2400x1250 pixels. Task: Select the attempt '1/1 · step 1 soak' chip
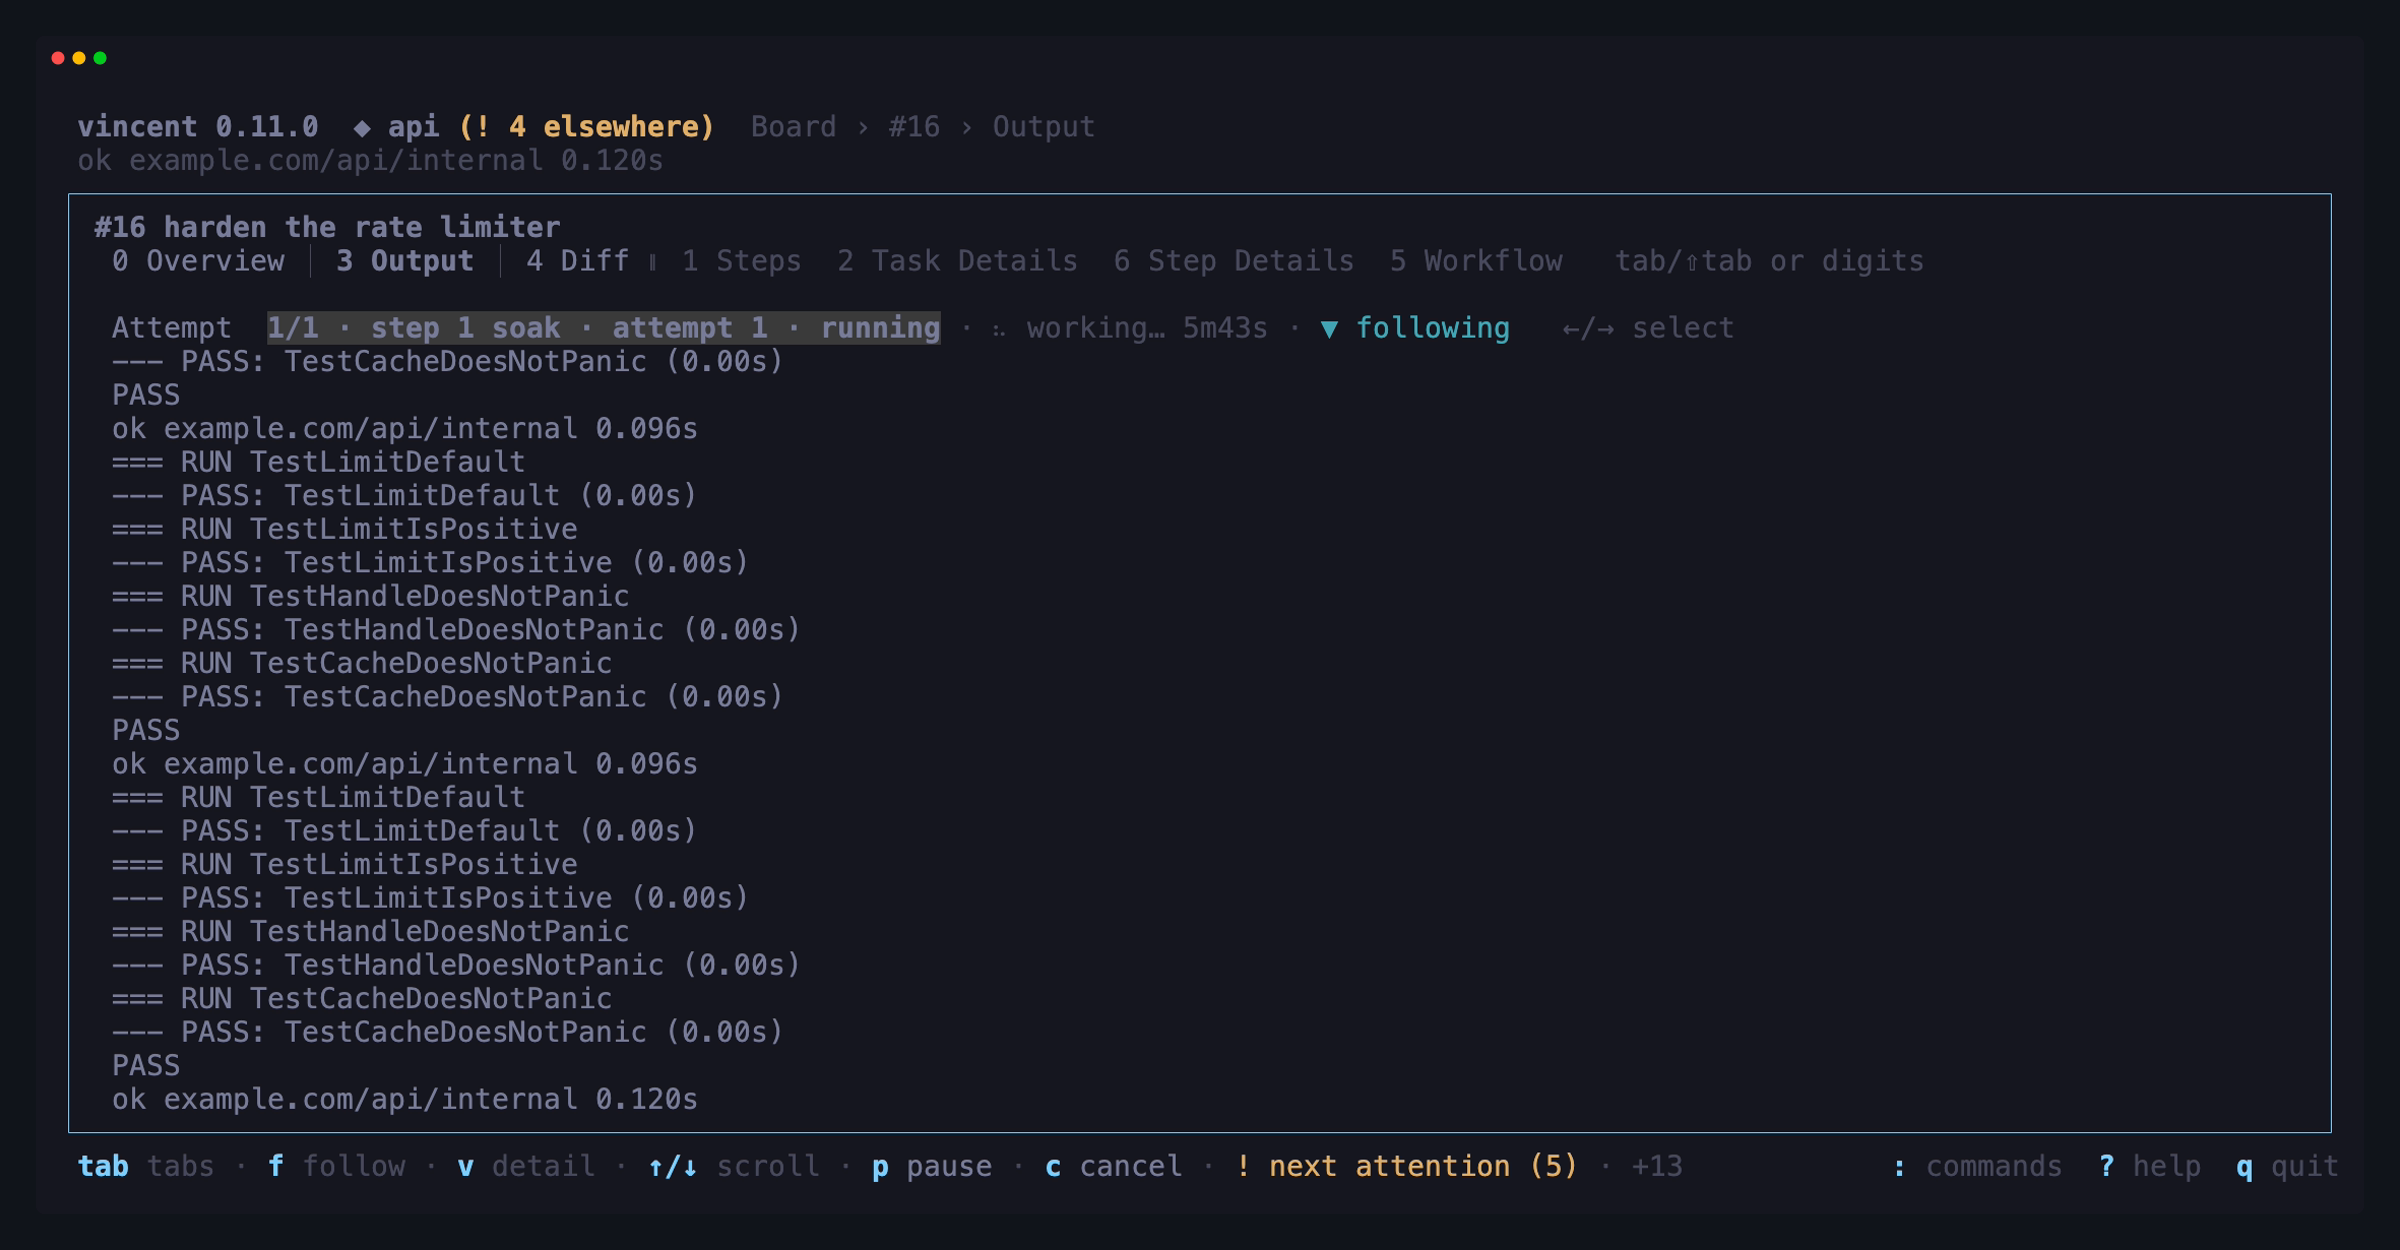[x=603, y=328]
